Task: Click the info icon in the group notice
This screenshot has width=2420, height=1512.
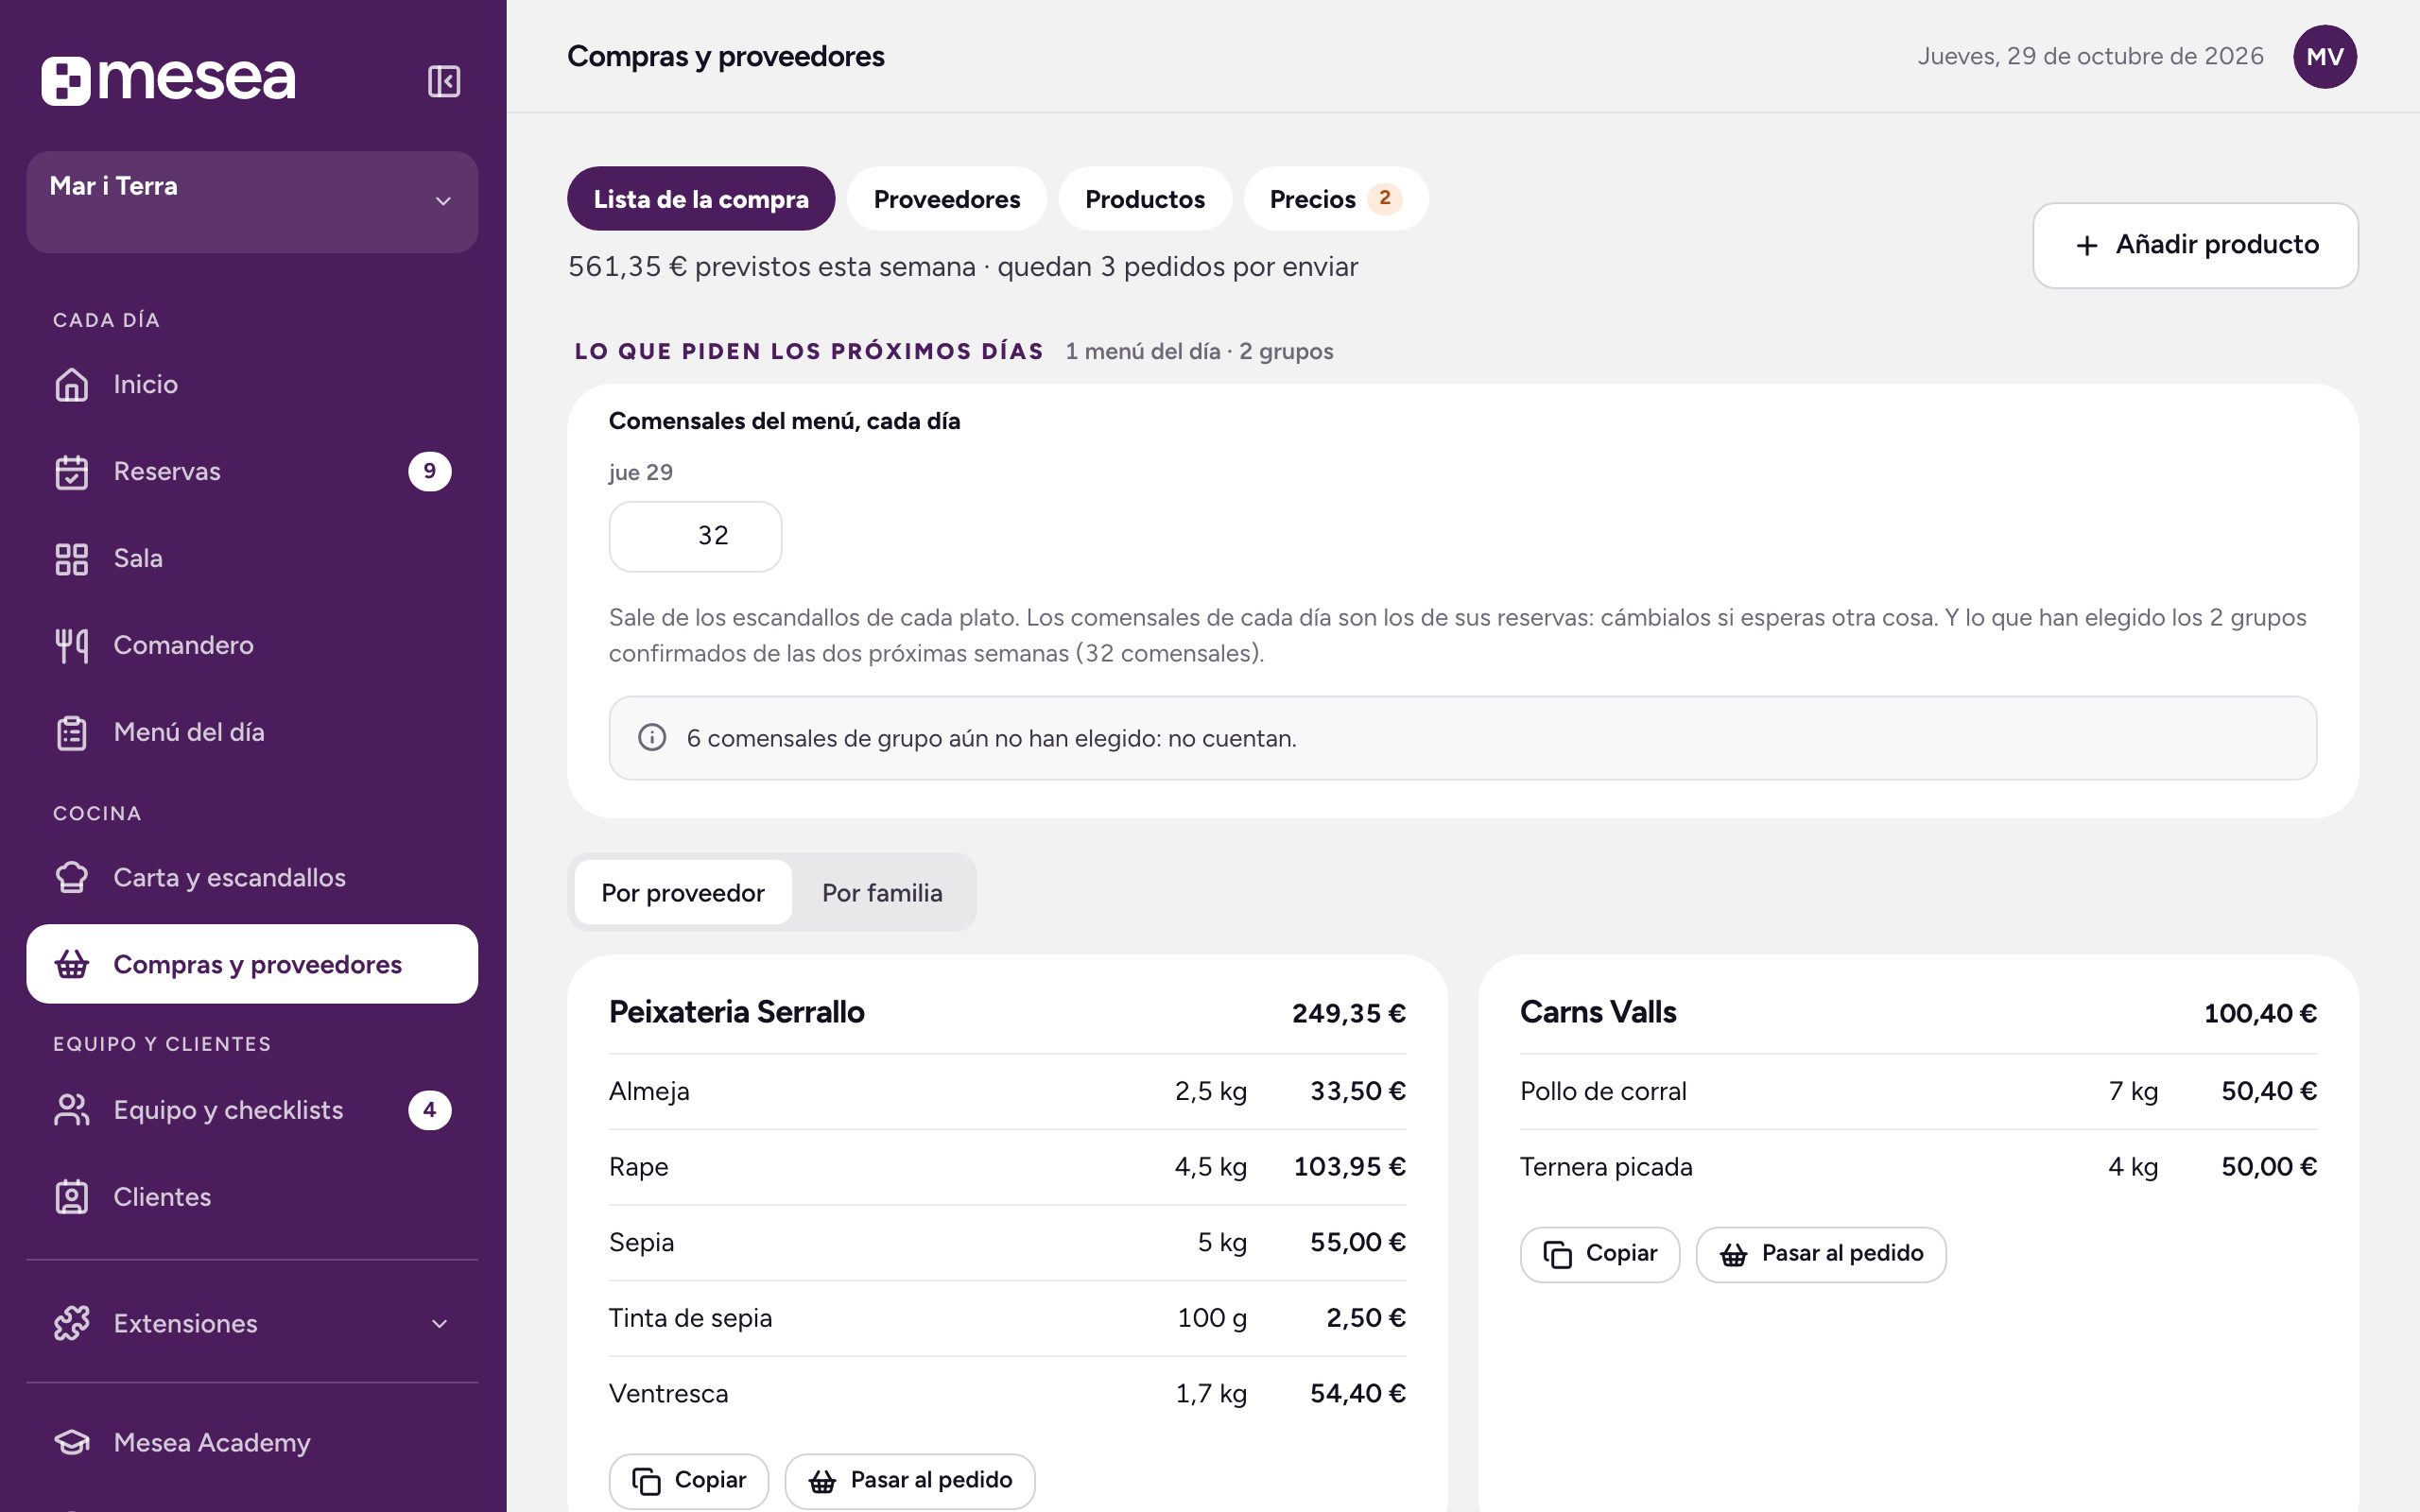Action: point(652,738)
